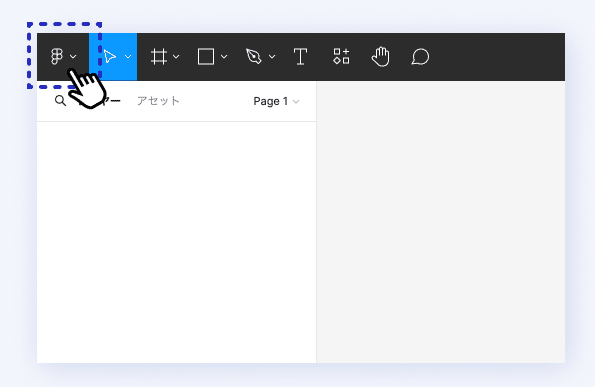
Task: Expand the Pen tool options chevron
Action: coord(272,57)
